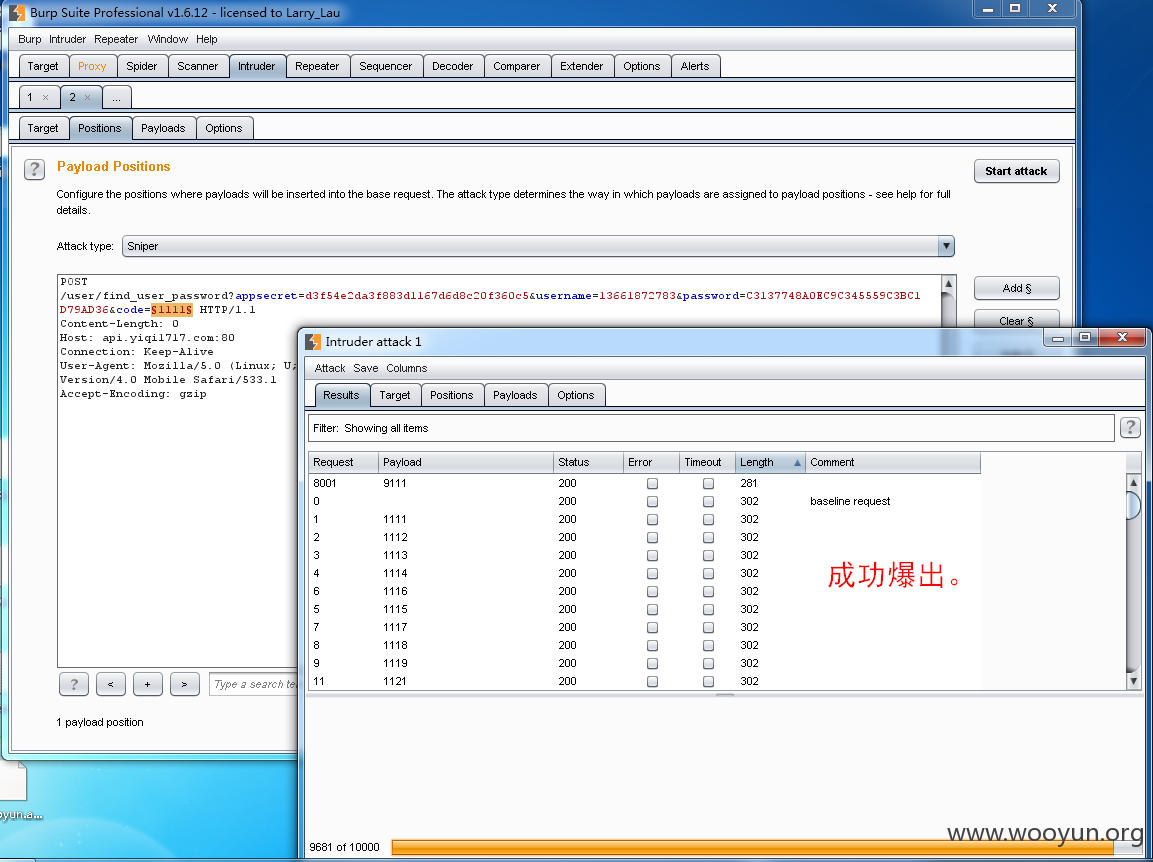The width and height of the screenshot is (1153, 862).
Task: Open the Alerts tab
Action: [x=695, y=66]
